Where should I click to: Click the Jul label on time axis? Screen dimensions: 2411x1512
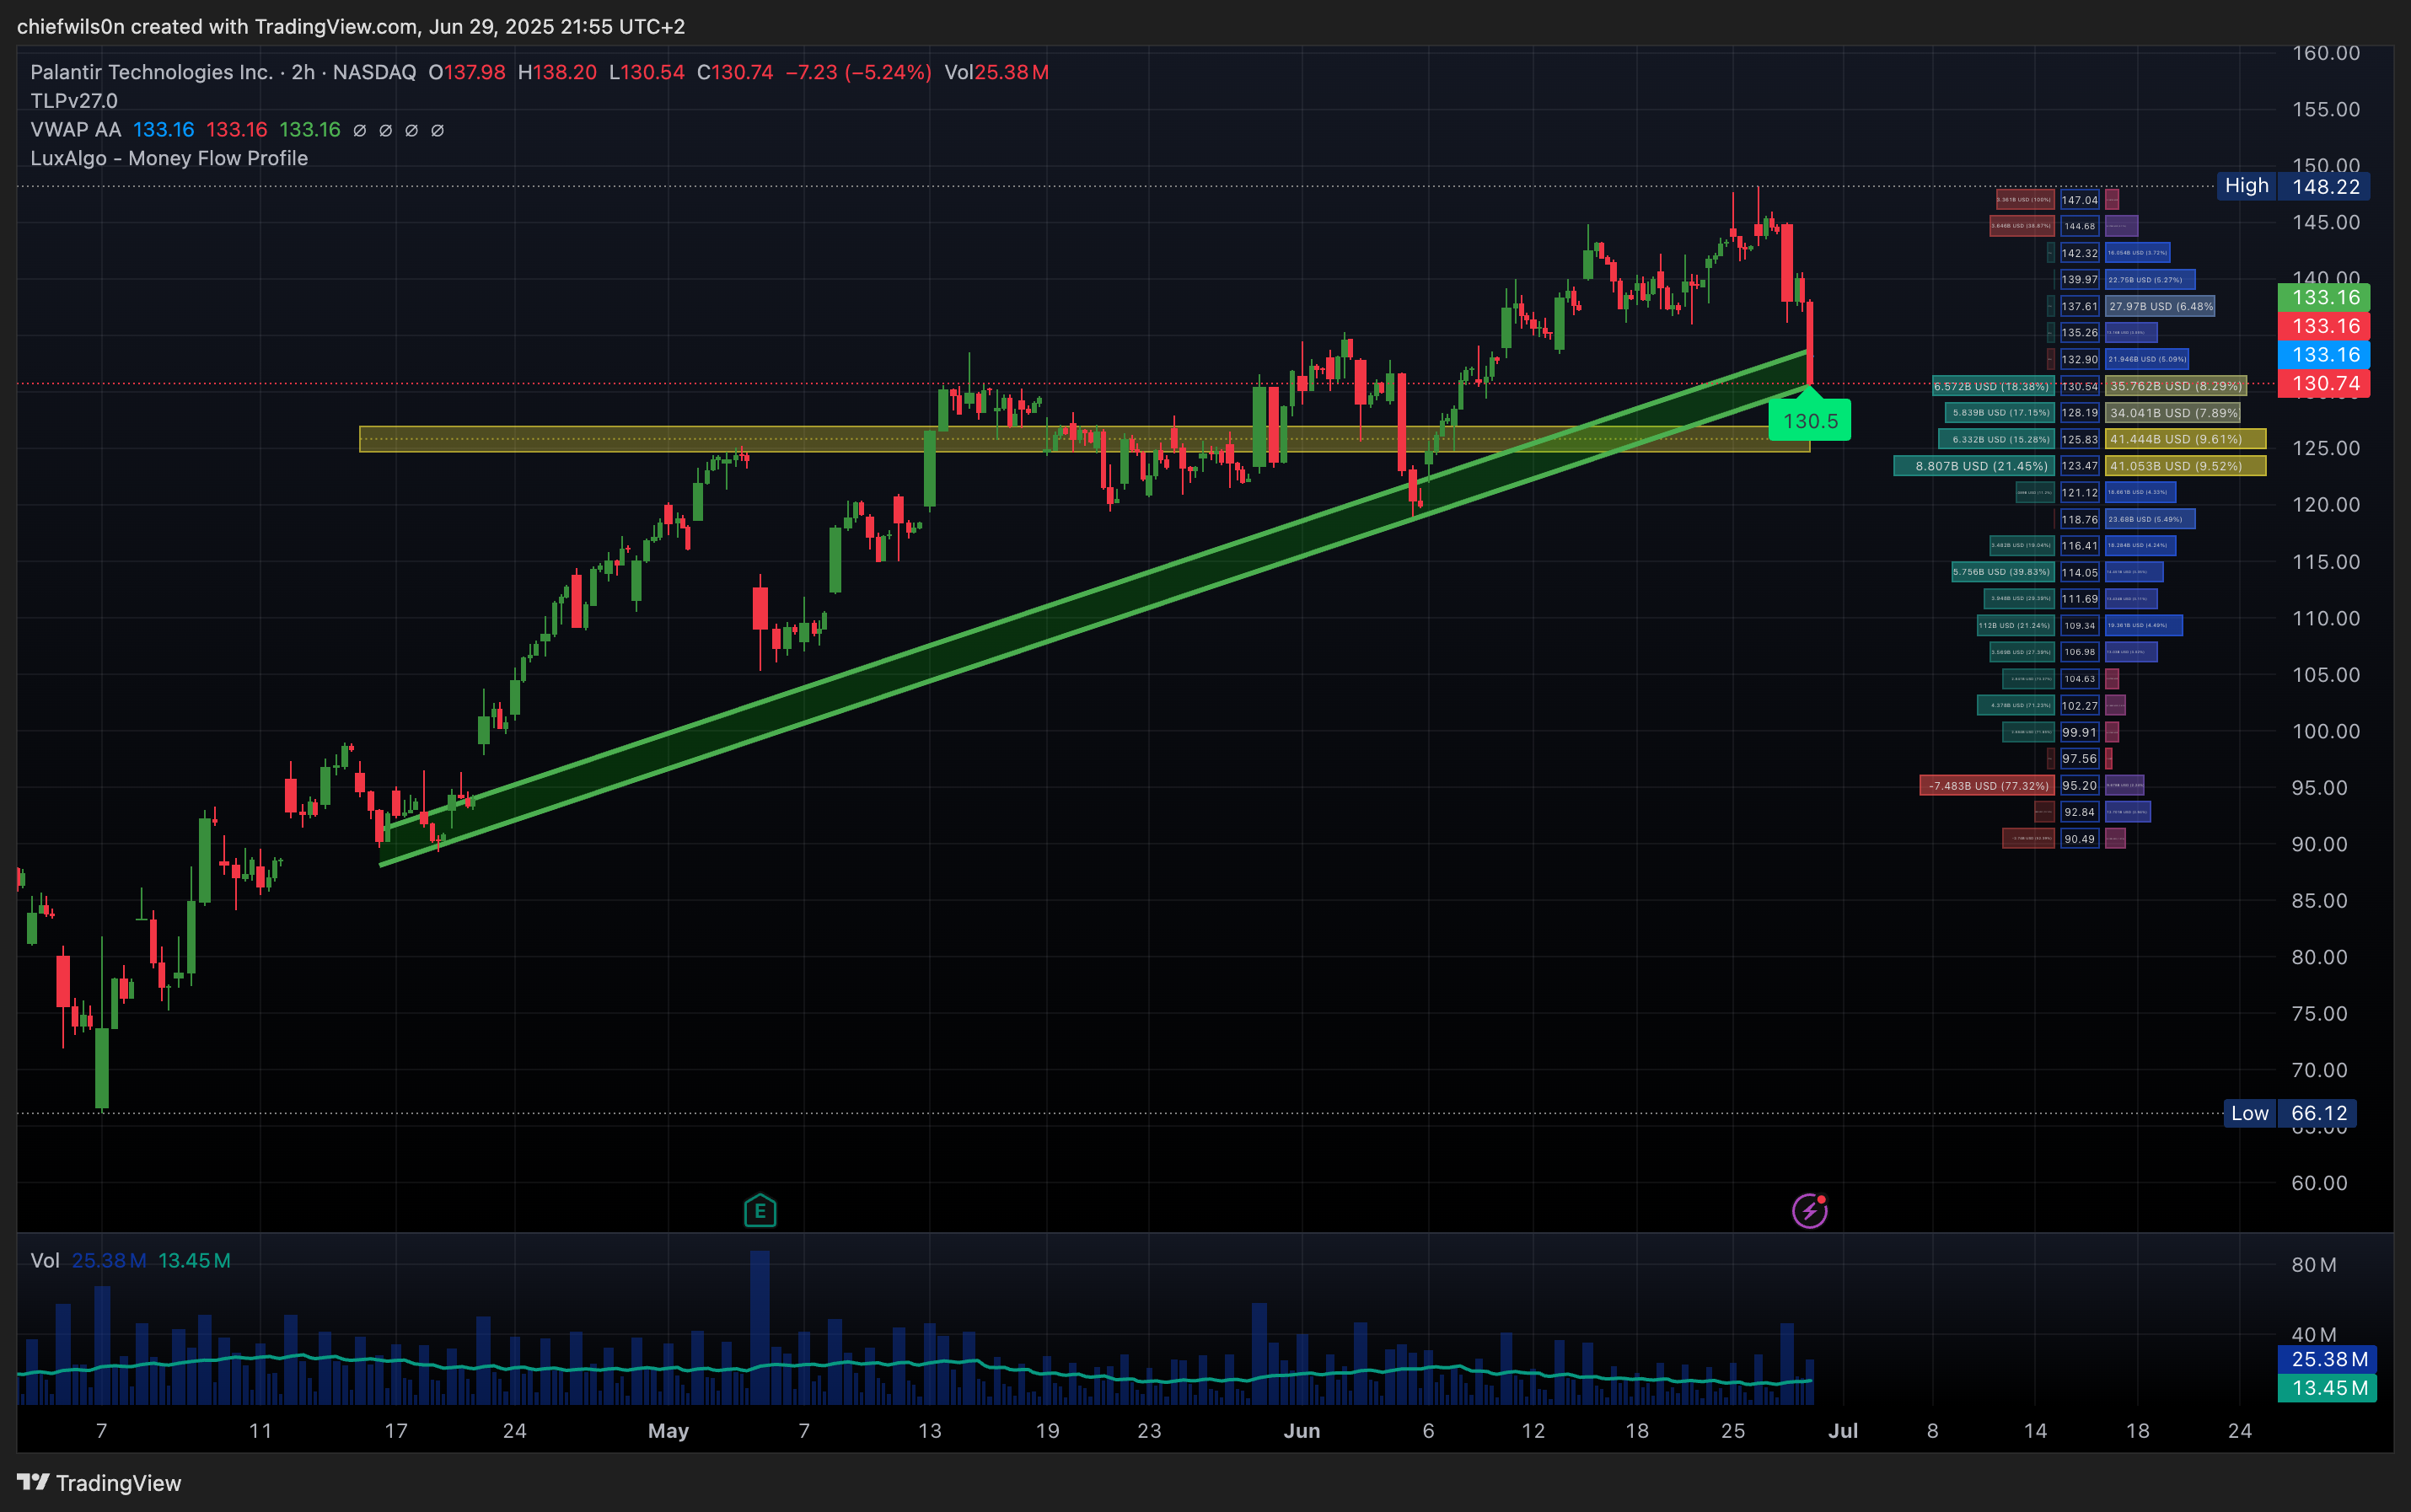pyautogui.click(x=1843, y=1431)
